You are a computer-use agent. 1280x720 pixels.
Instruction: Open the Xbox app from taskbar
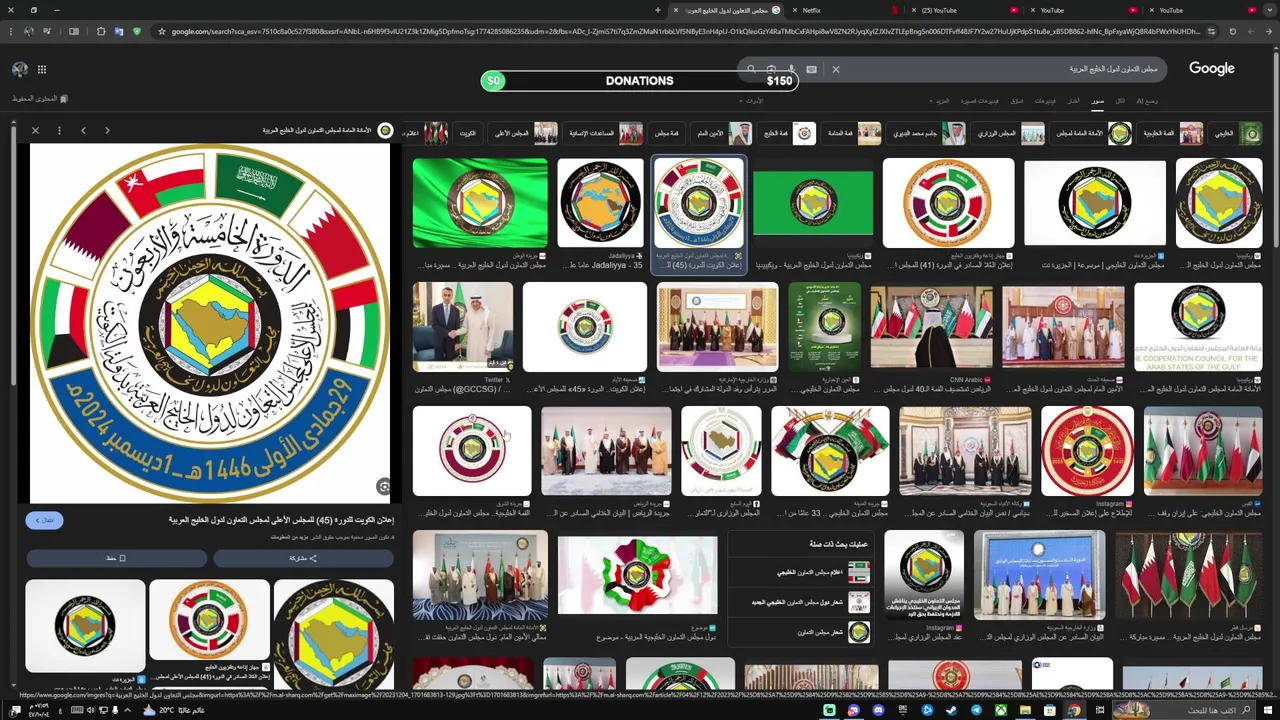tap(1001, 710)
